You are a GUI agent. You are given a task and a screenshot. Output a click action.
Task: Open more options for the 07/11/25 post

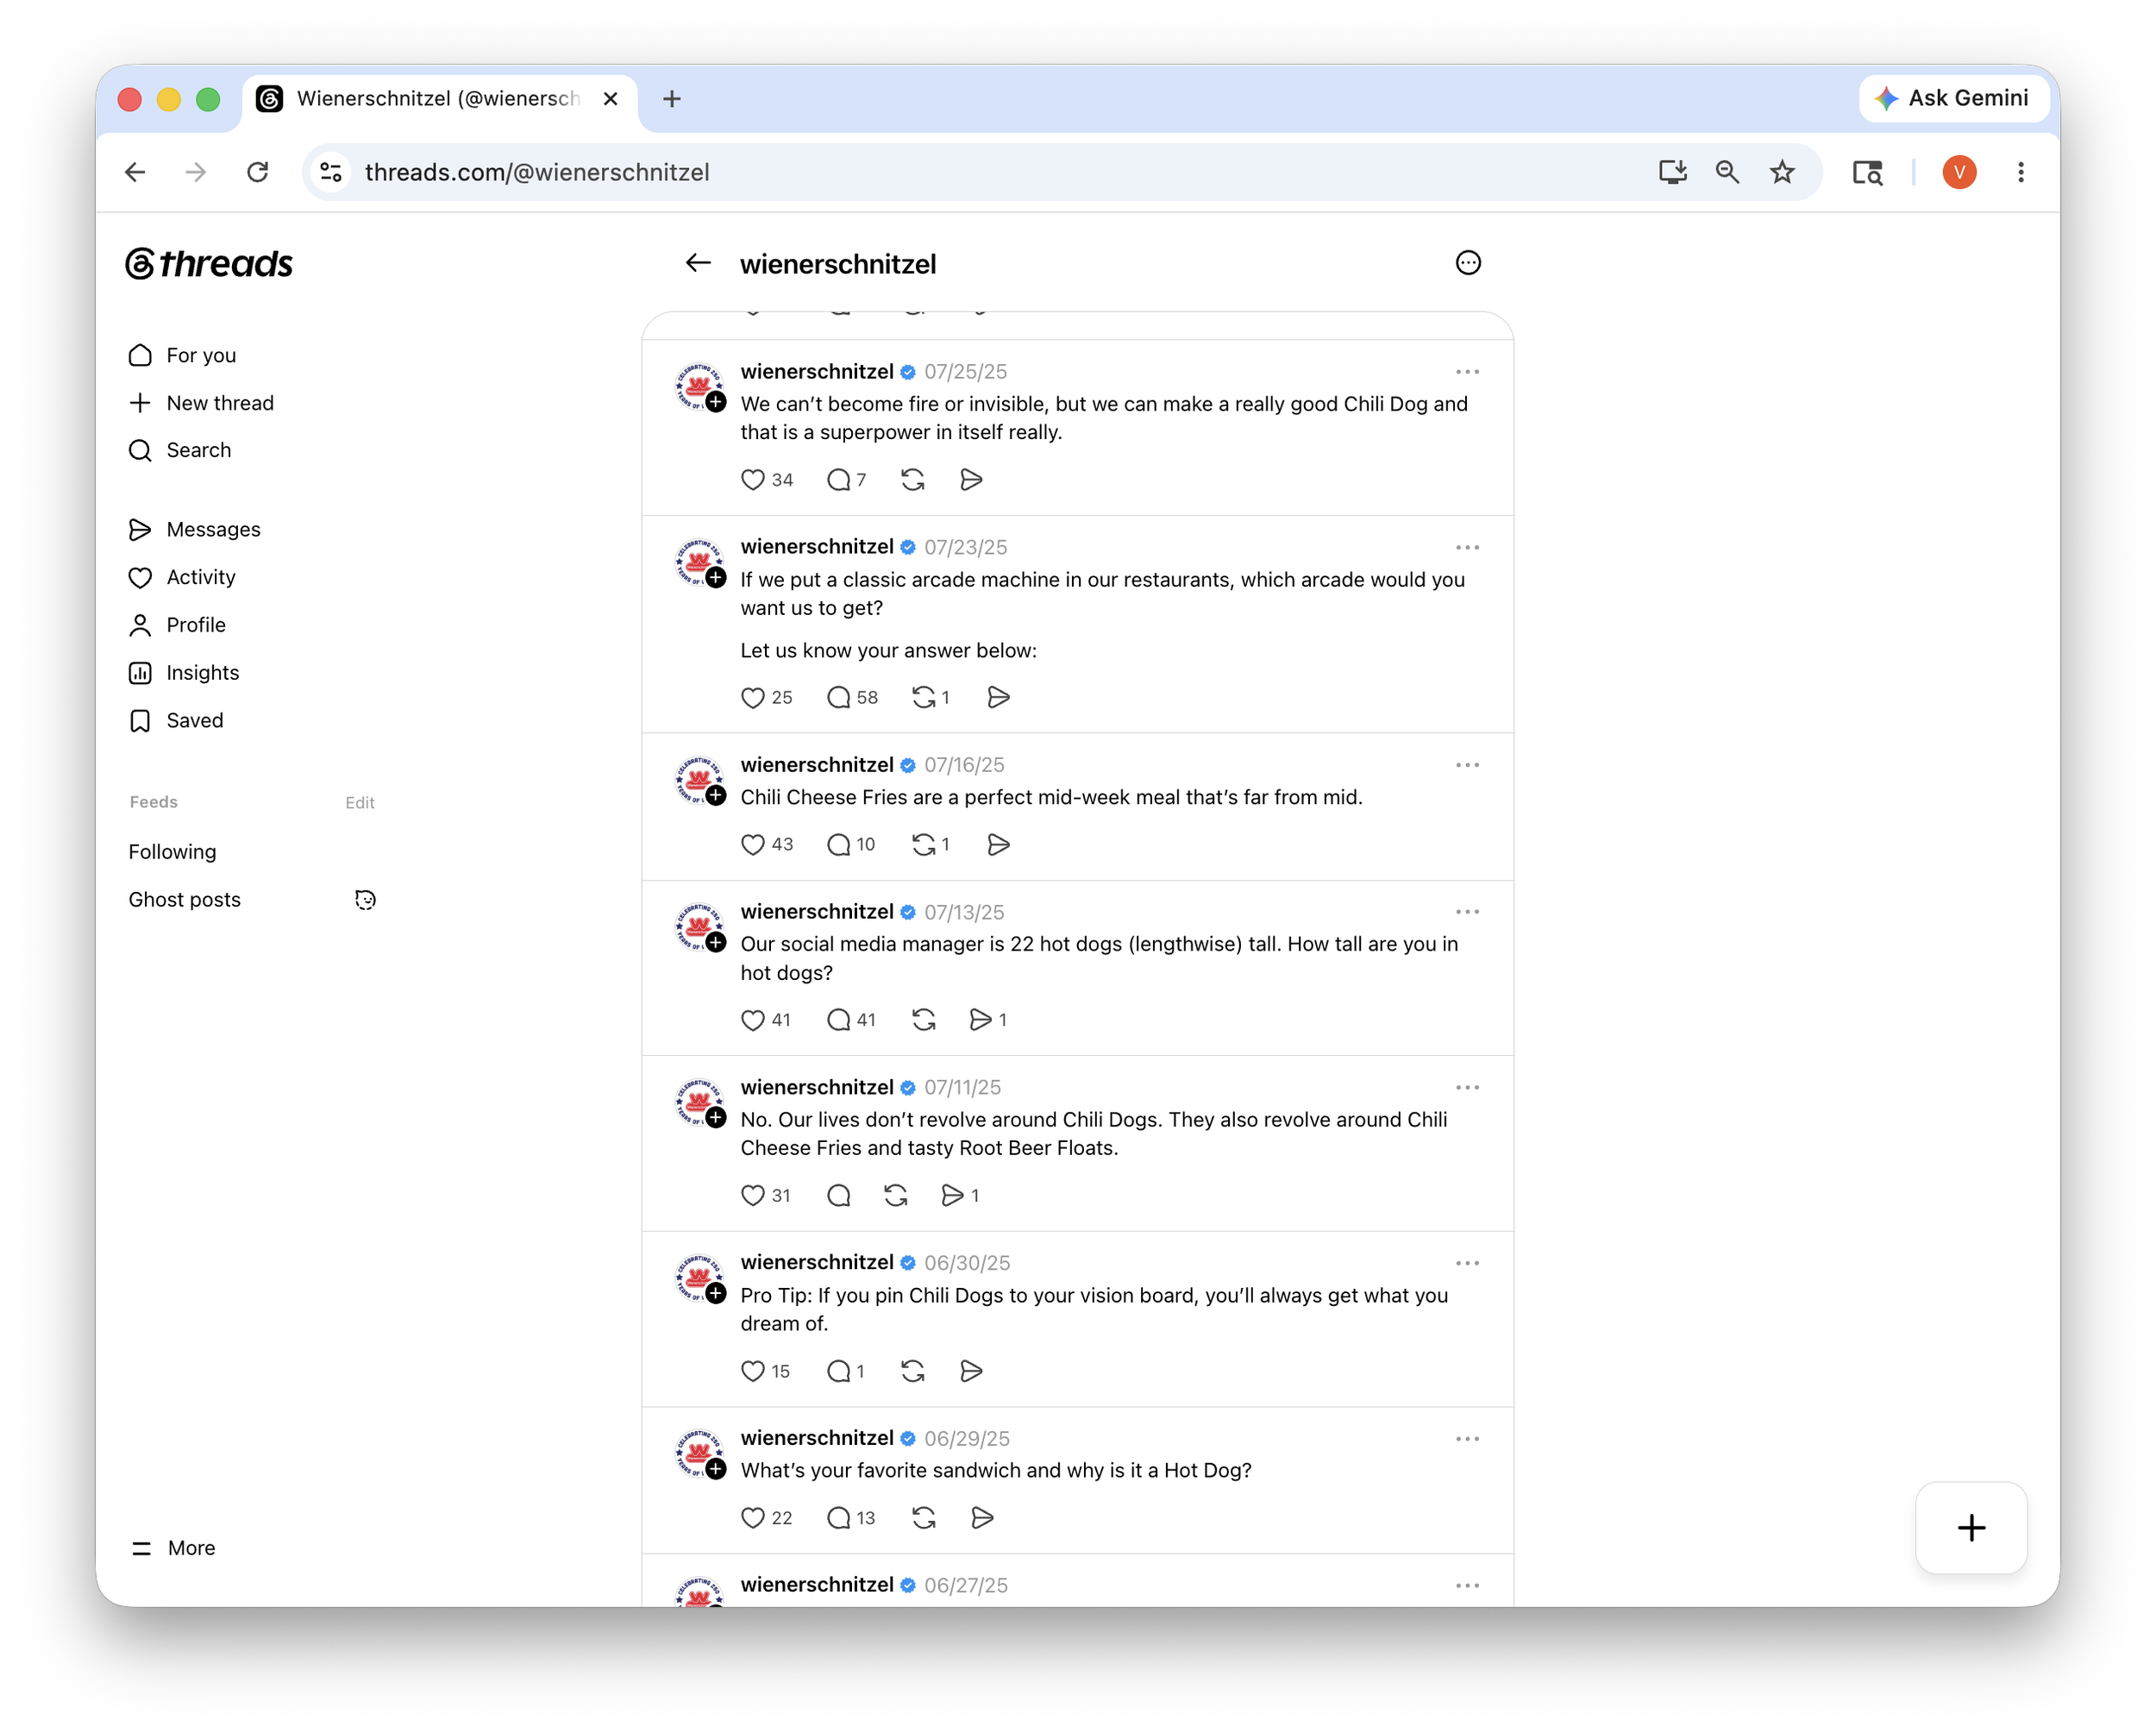coord(1467,1088)
